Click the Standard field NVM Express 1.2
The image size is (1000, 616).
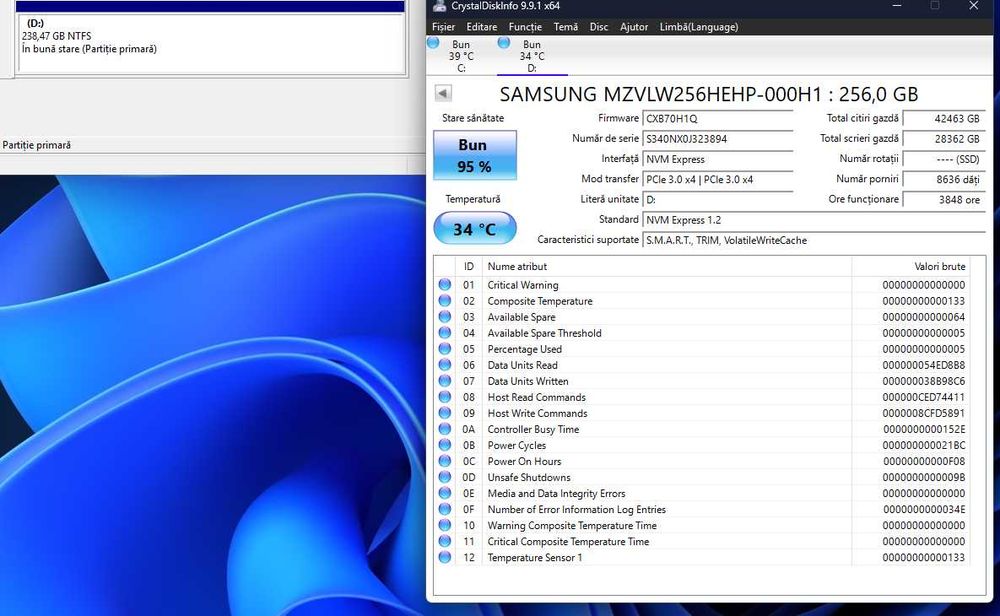pyautogui.click(x=814, y=220)
